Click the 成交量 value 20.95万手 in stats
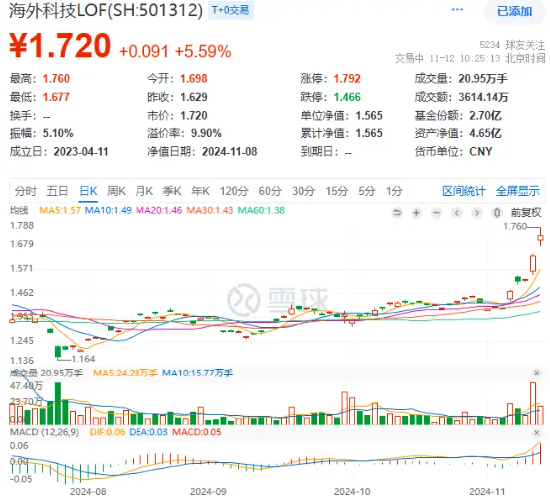The width and height of the screenshot is (550, 500). tap(483, 79)
